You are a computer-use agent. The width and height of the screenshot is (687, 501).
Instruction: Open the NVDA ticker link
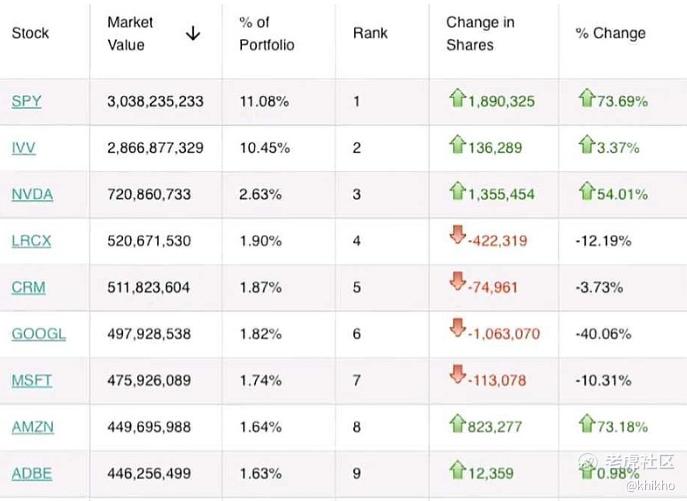[x=32, y=194]
